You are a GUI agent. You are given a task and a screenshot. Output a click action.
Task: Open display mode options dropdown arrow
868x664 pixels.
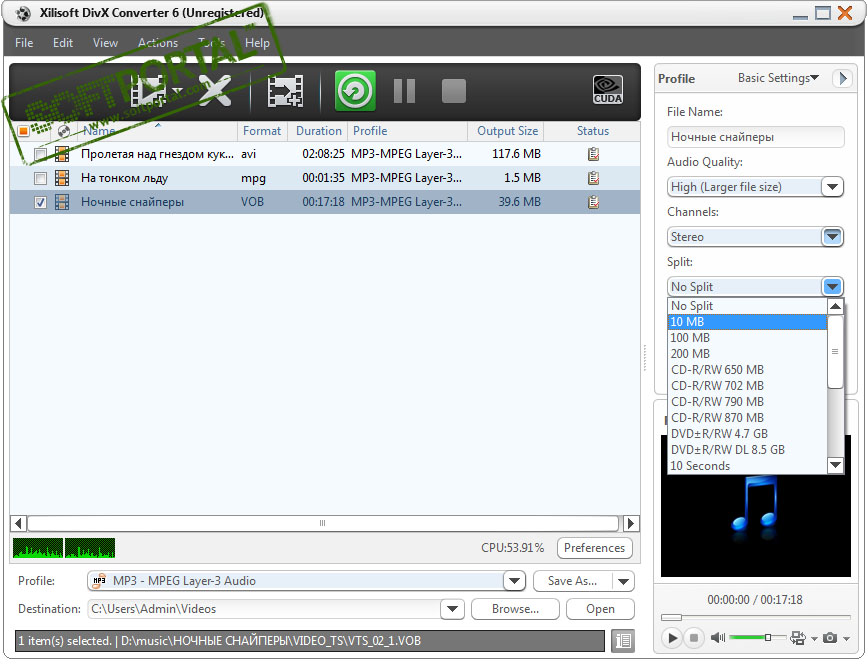[x=814, y=639]
